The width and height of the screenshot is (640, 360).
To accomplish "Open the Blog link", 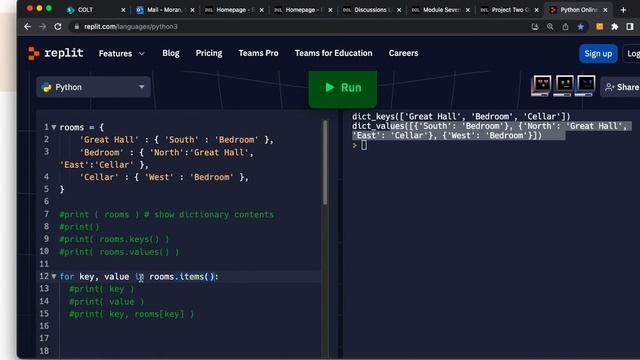I will click(171, 53).
